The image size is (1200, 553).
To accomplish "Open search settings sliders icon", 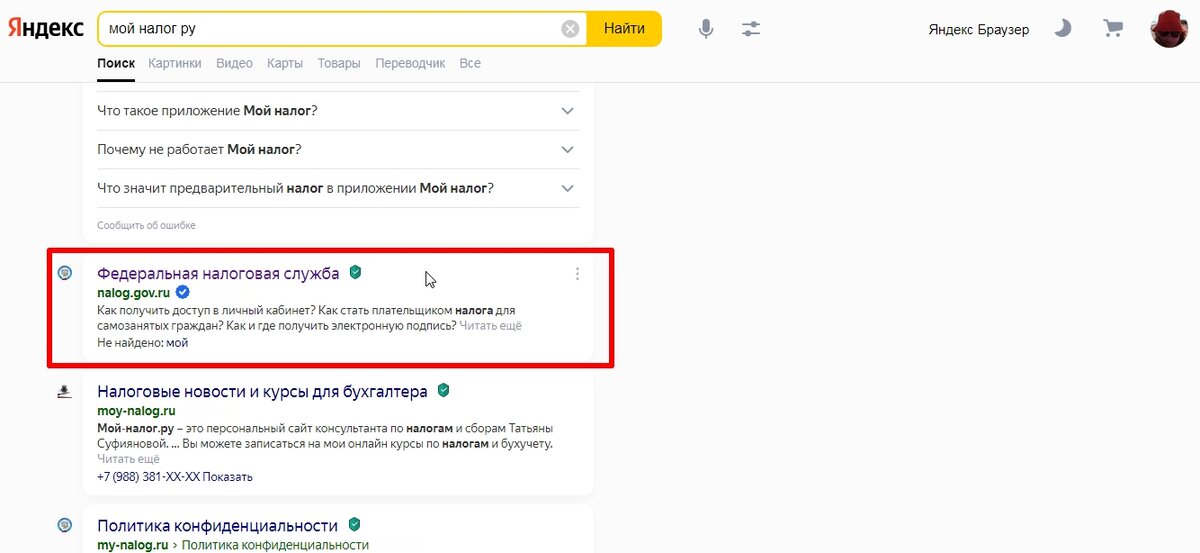I will pyautogui.click(x=752, y=29).
